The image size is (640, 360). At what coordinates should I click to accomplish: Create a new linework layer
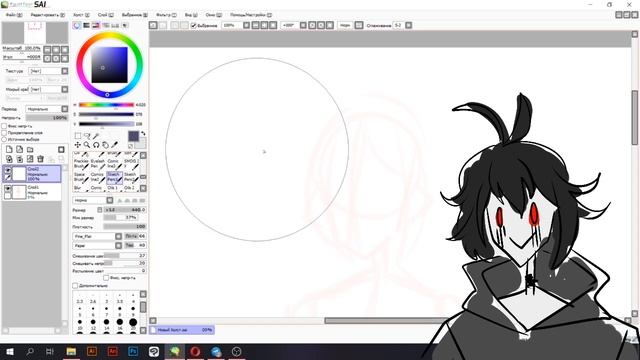[x=20, y=149]
